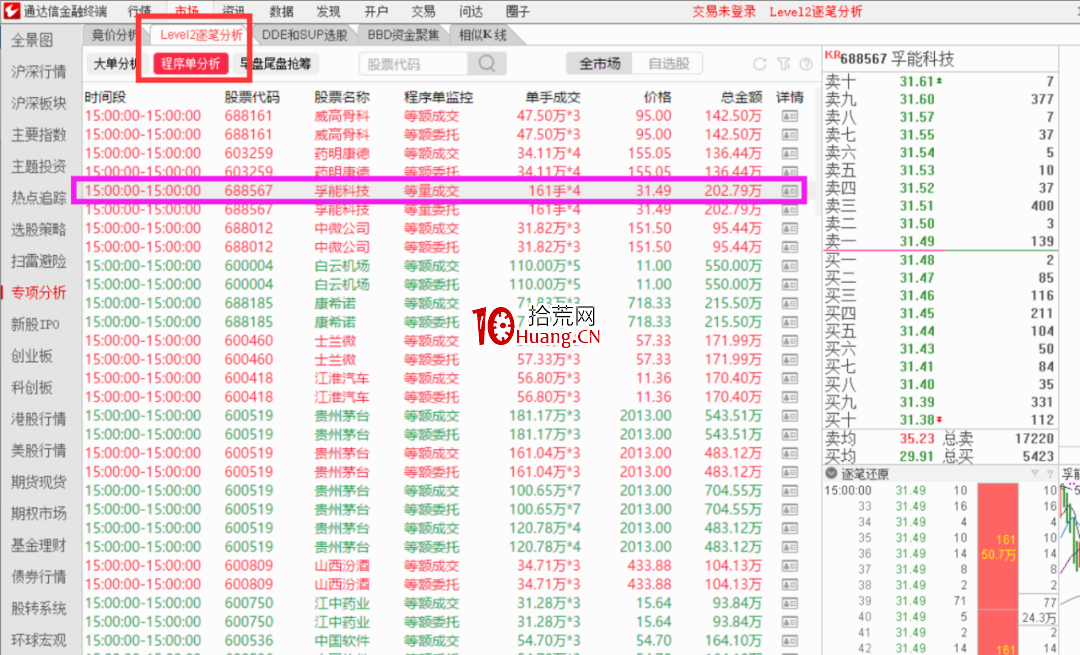Open detail icon for first 600418 江淮汽车 row
The height and width of the screenshot is (655, 1080).
click(789, 378)
